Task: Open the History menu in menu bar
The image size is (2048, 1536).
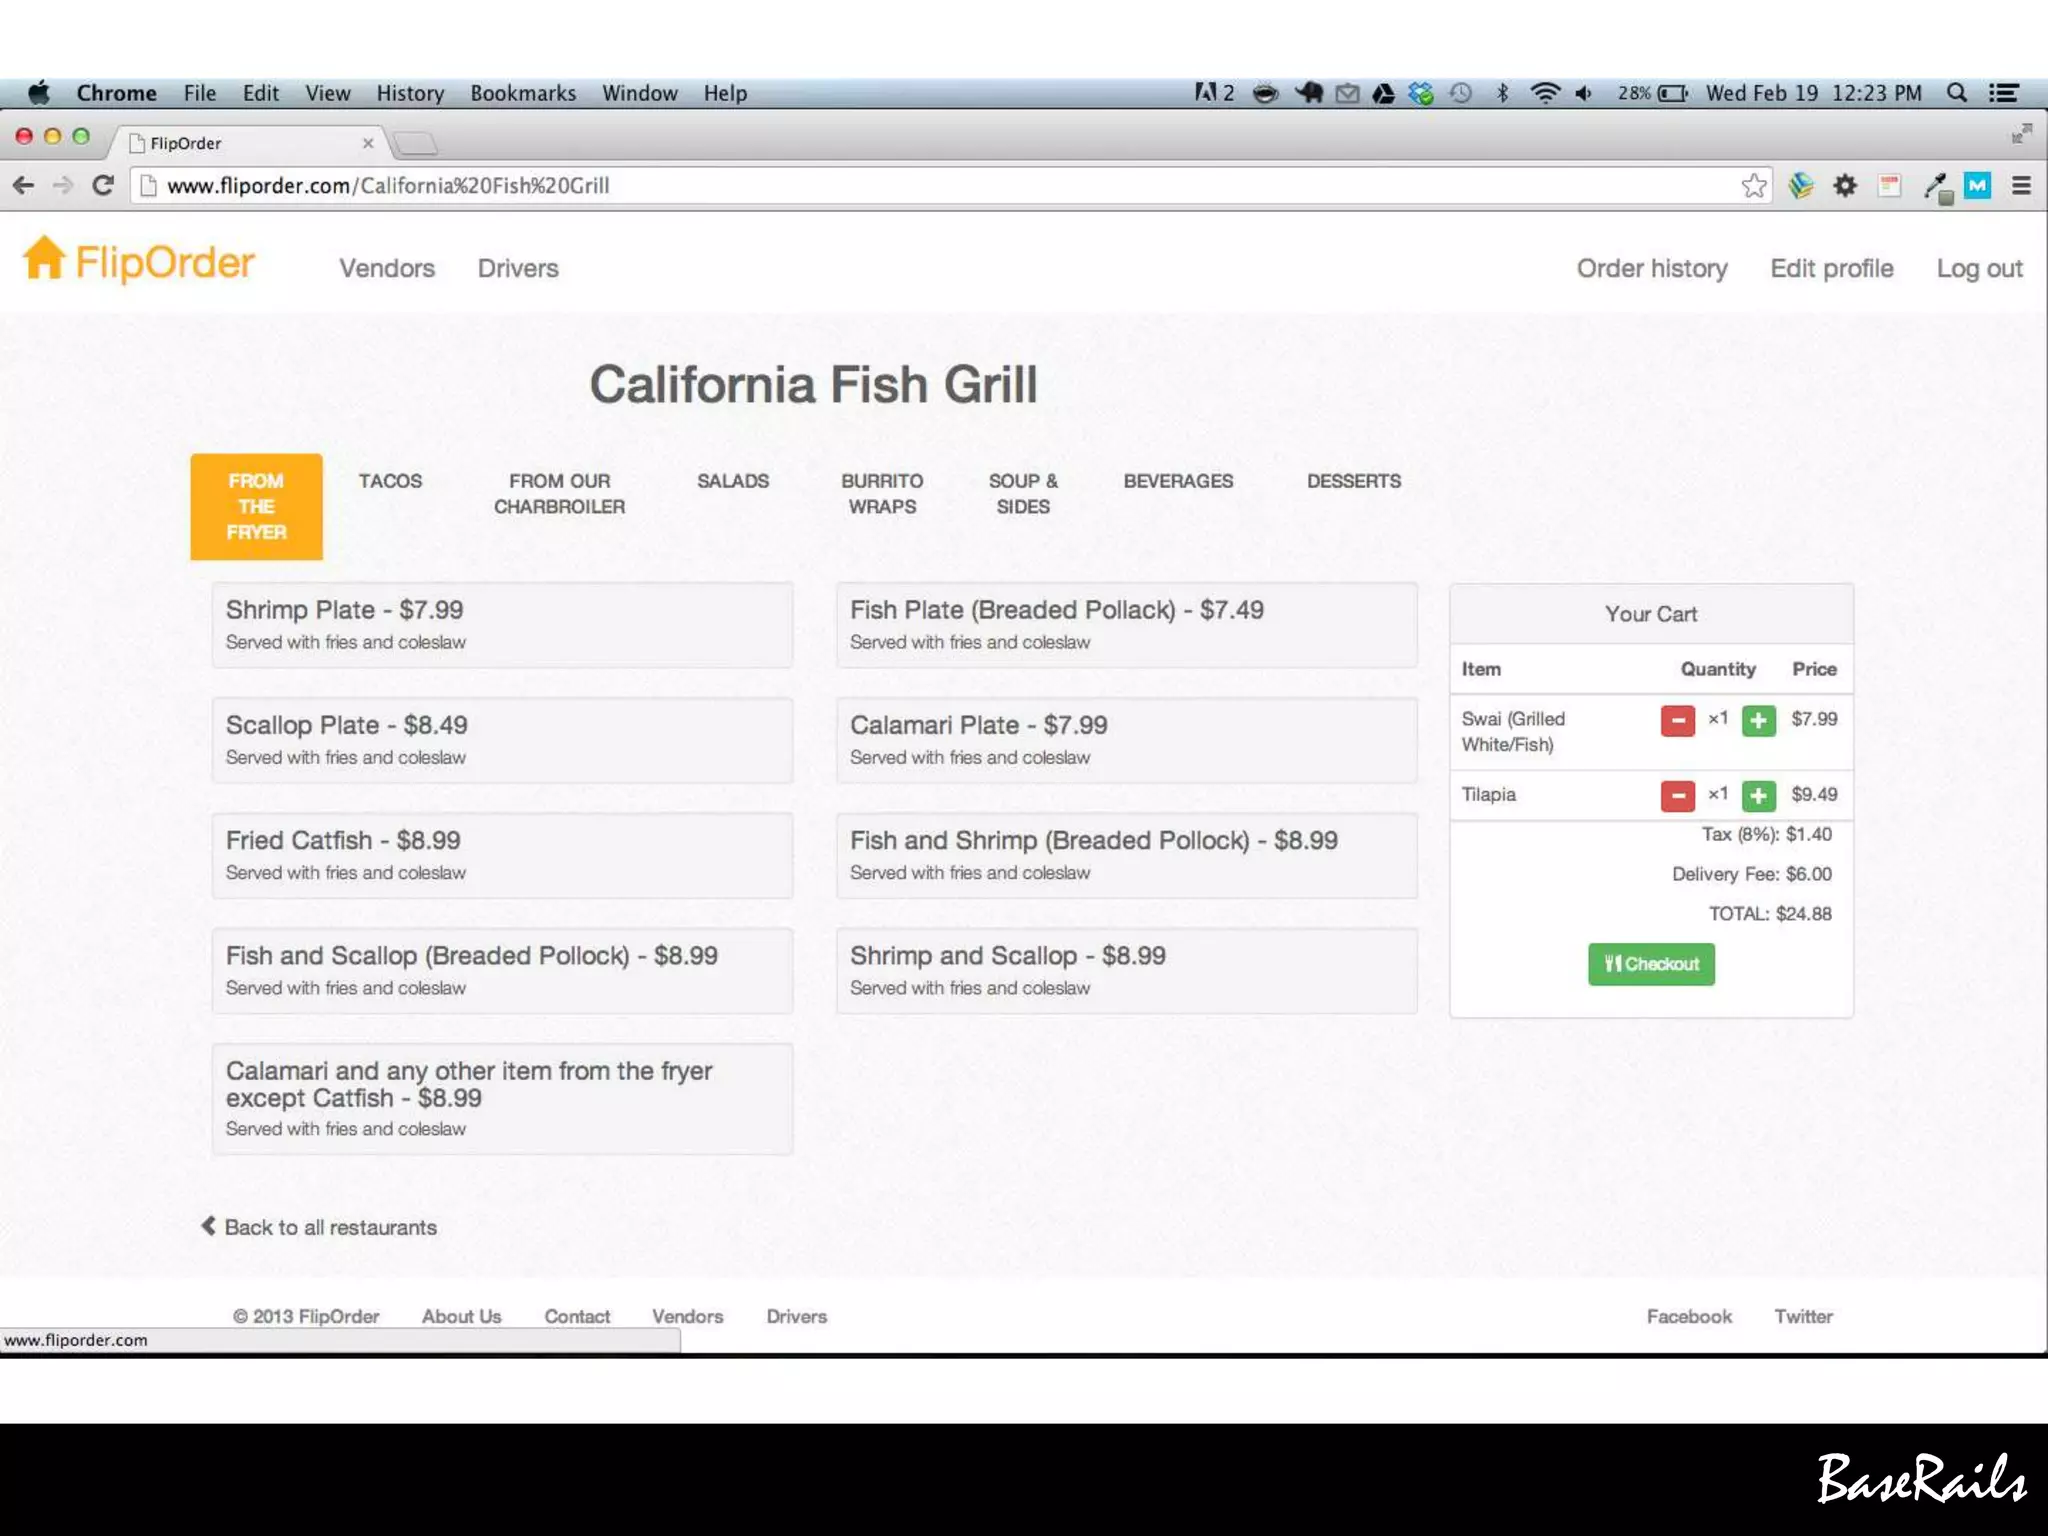Action: [410, 93]
